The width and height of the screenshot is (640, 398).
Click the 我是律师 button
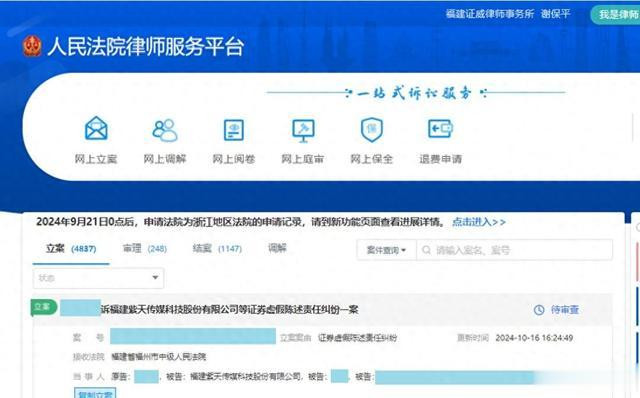tap(617, 15)
